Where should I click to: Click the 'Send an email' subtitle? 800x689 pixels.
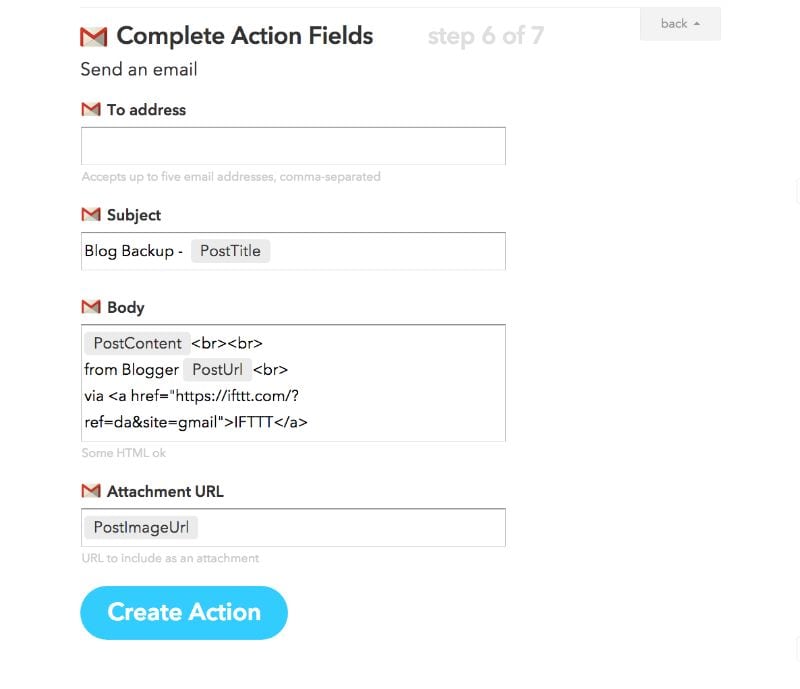(139, 69)
